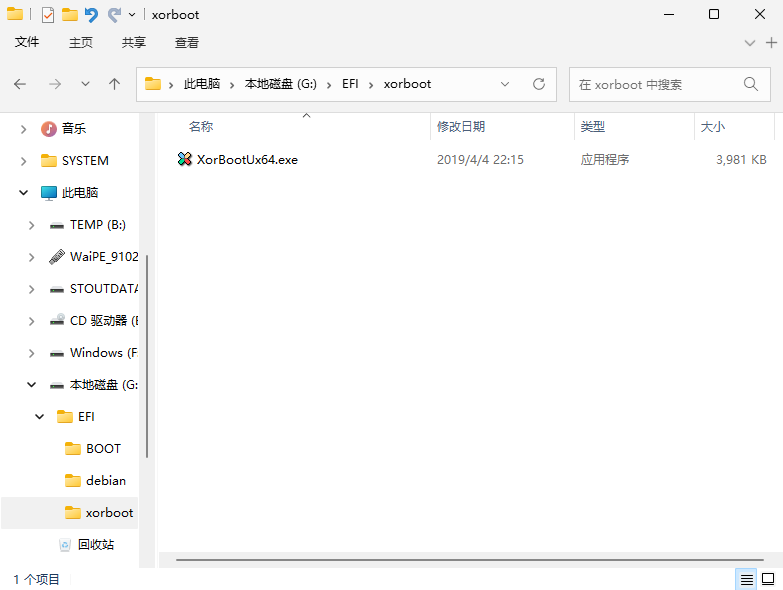Collapse the 本地磁盘 (G:) node
This screenshot has height=590, width=783.
(31, 385)
